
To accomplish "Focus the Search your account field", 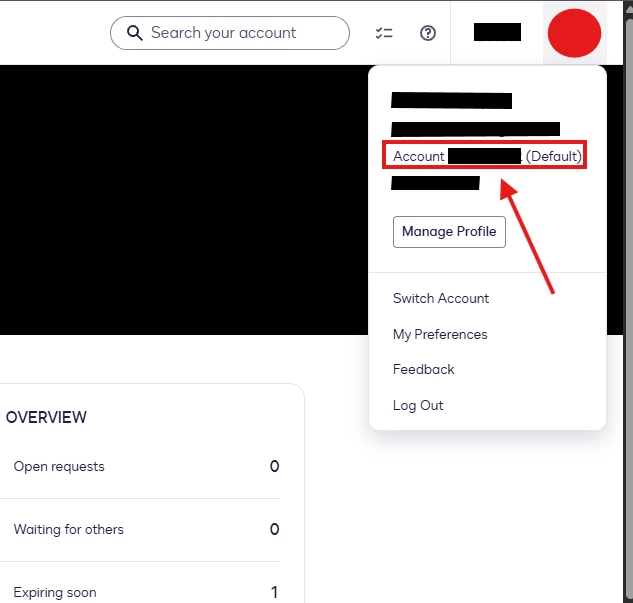I will 230,33.
